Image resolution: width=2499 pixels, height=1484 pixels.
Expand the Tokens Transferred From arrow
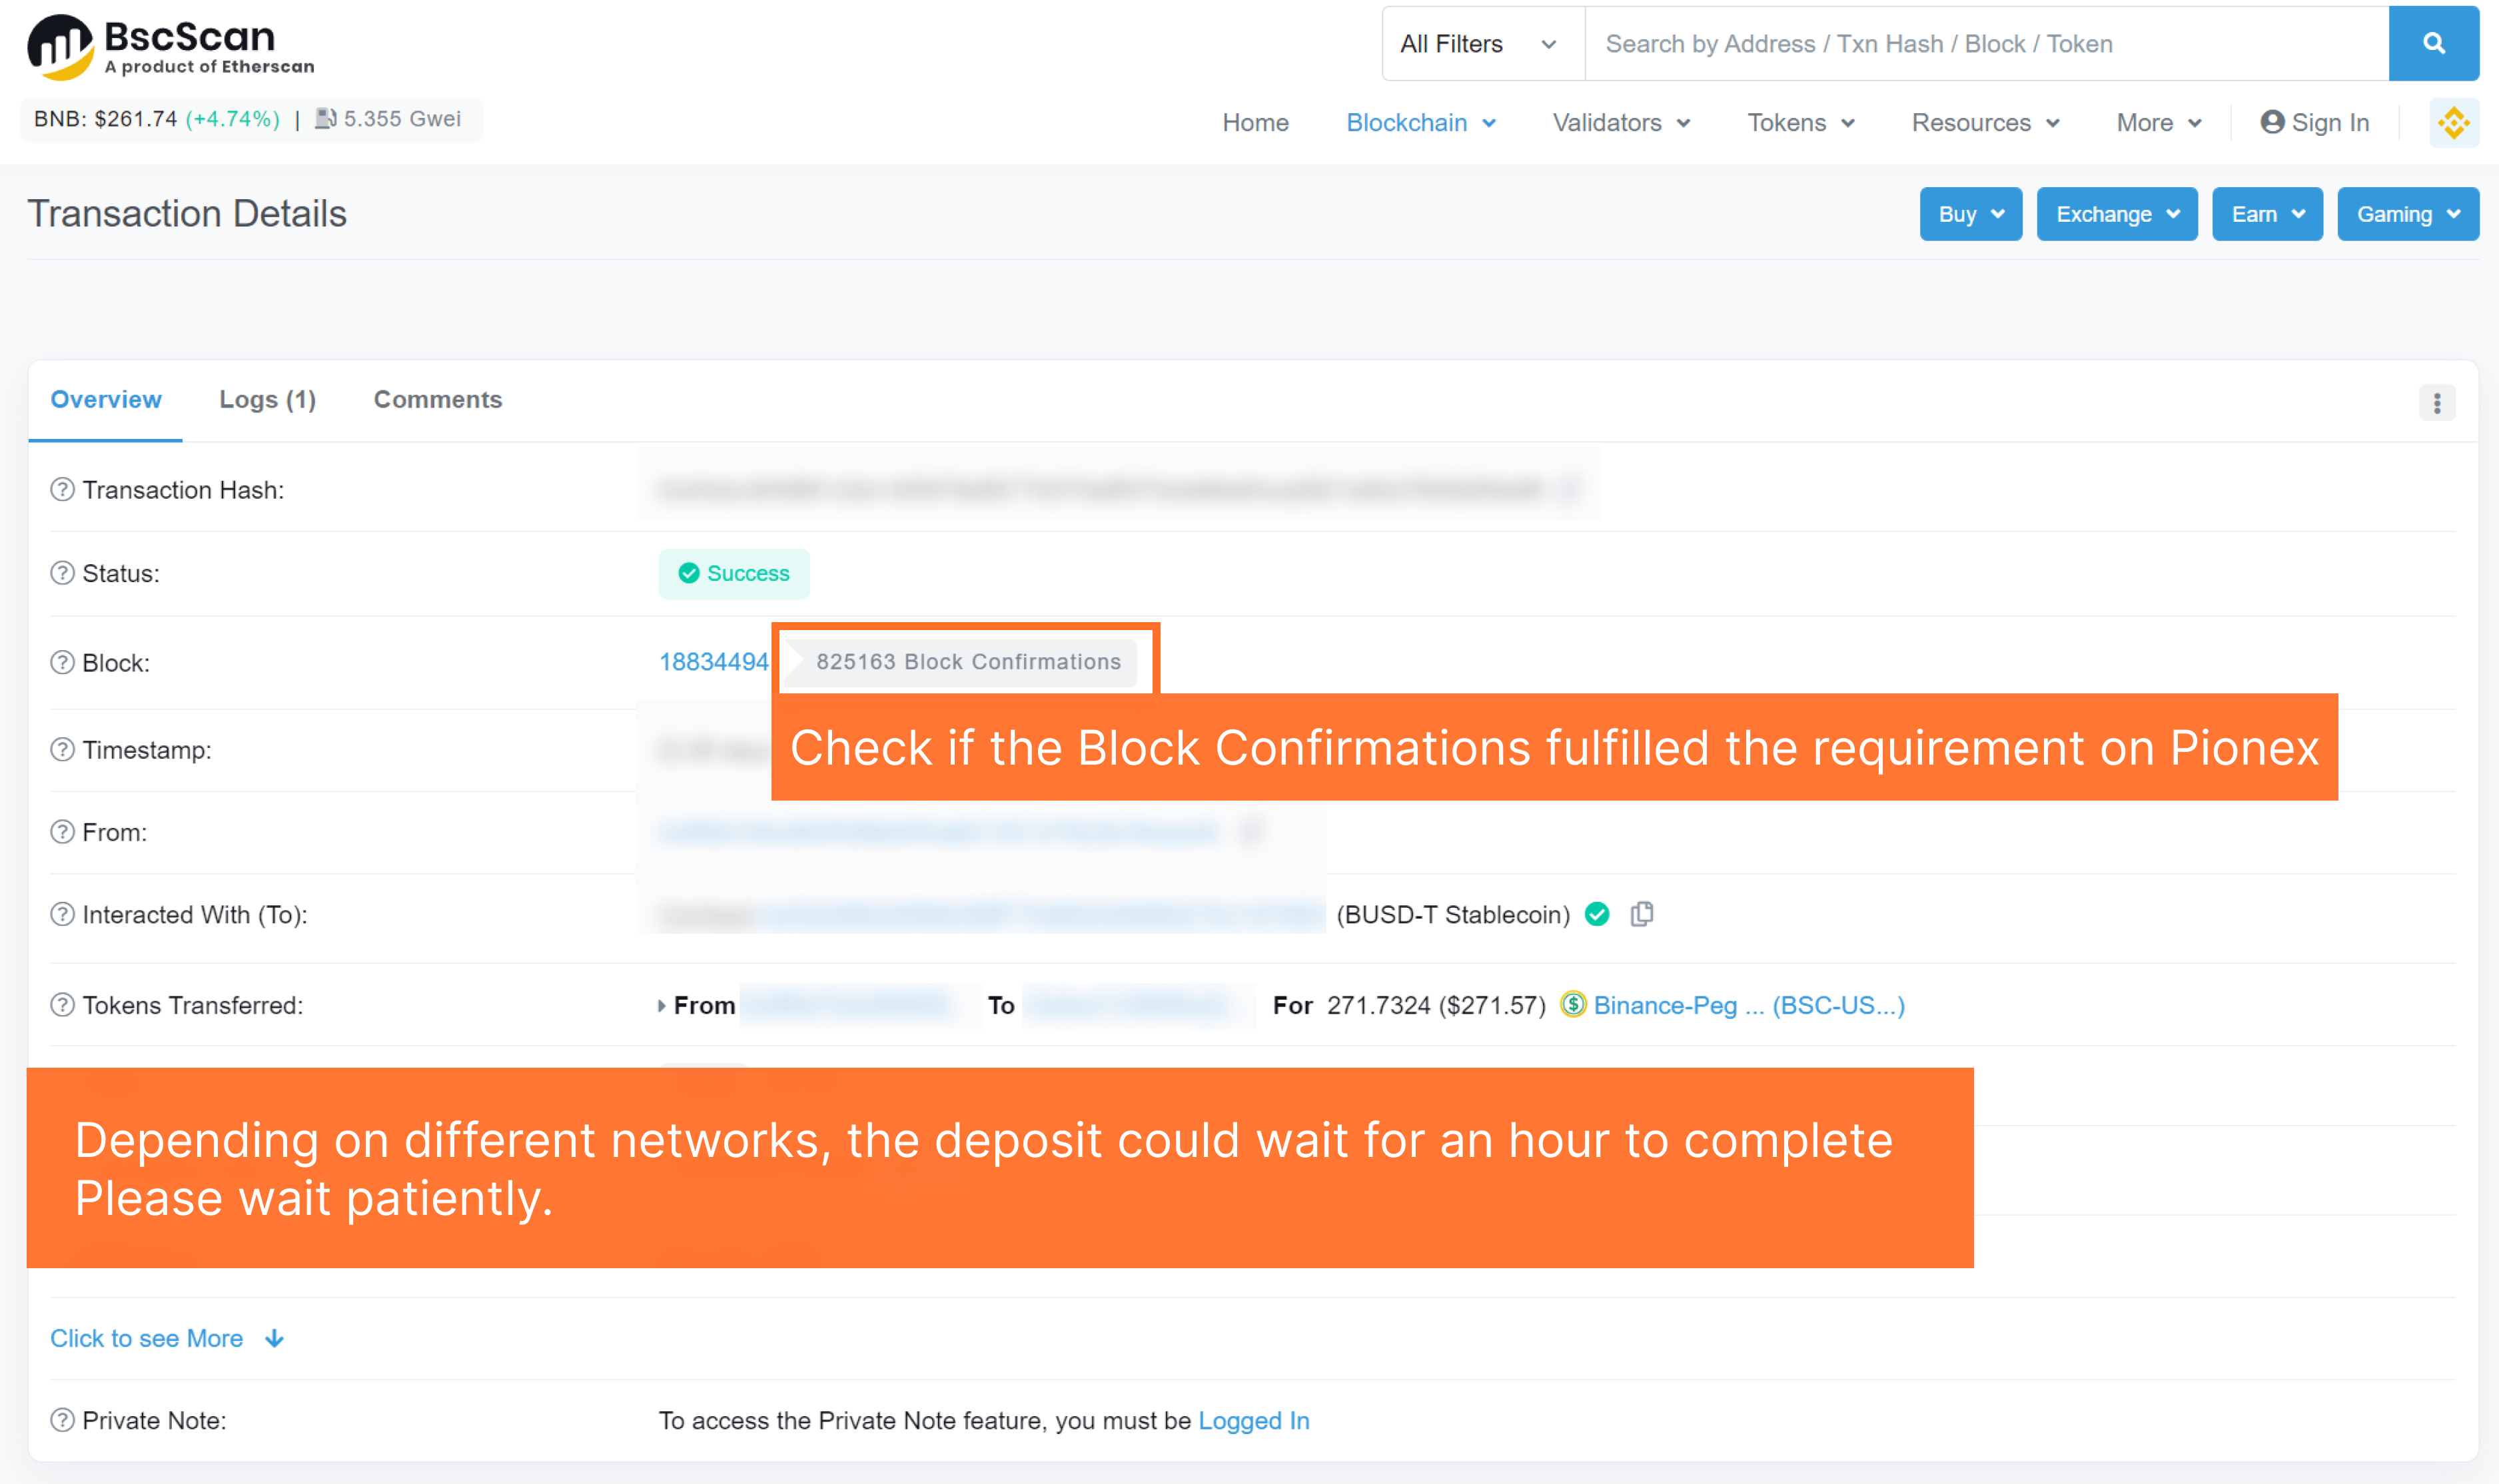click(661, 1006)
